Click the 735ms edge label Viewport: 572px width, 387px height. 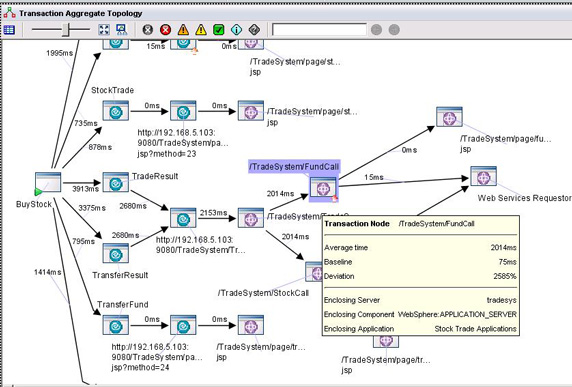[86, 123]
